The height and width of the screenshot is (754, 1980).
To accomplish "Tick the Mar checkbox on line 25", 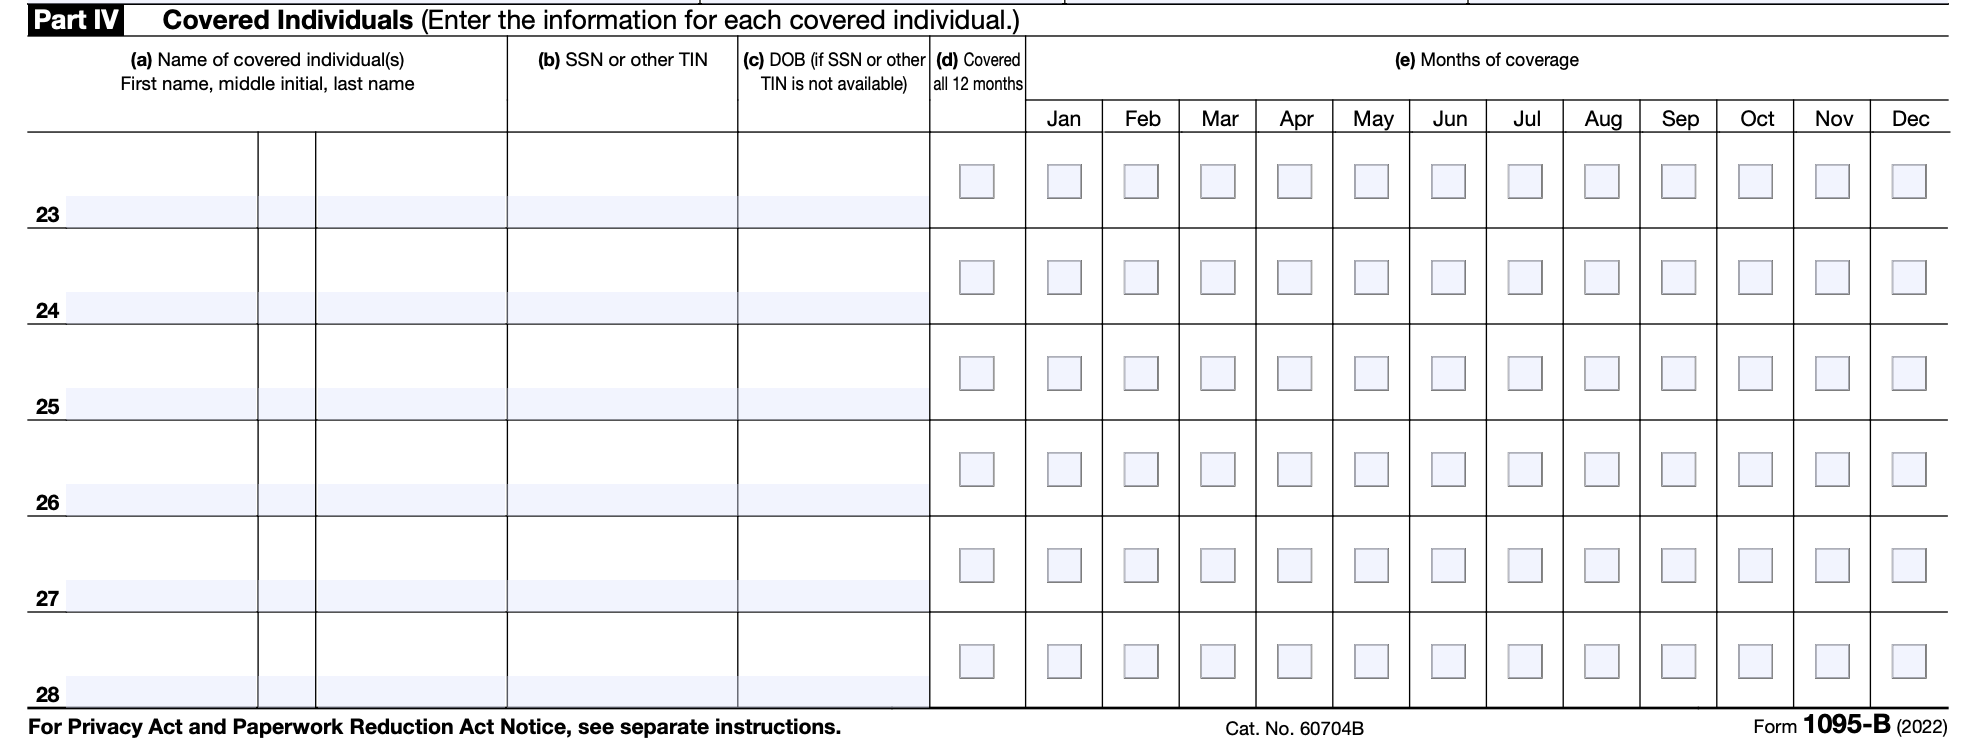I will coord(1217,373).
